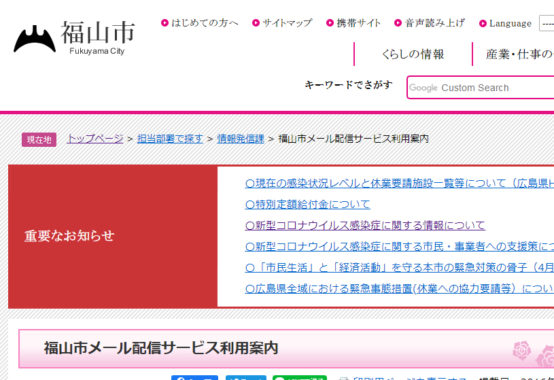Open 情報発信課 breadcrumb link
The height and width of the screenshot is (380, 554).
241,139
